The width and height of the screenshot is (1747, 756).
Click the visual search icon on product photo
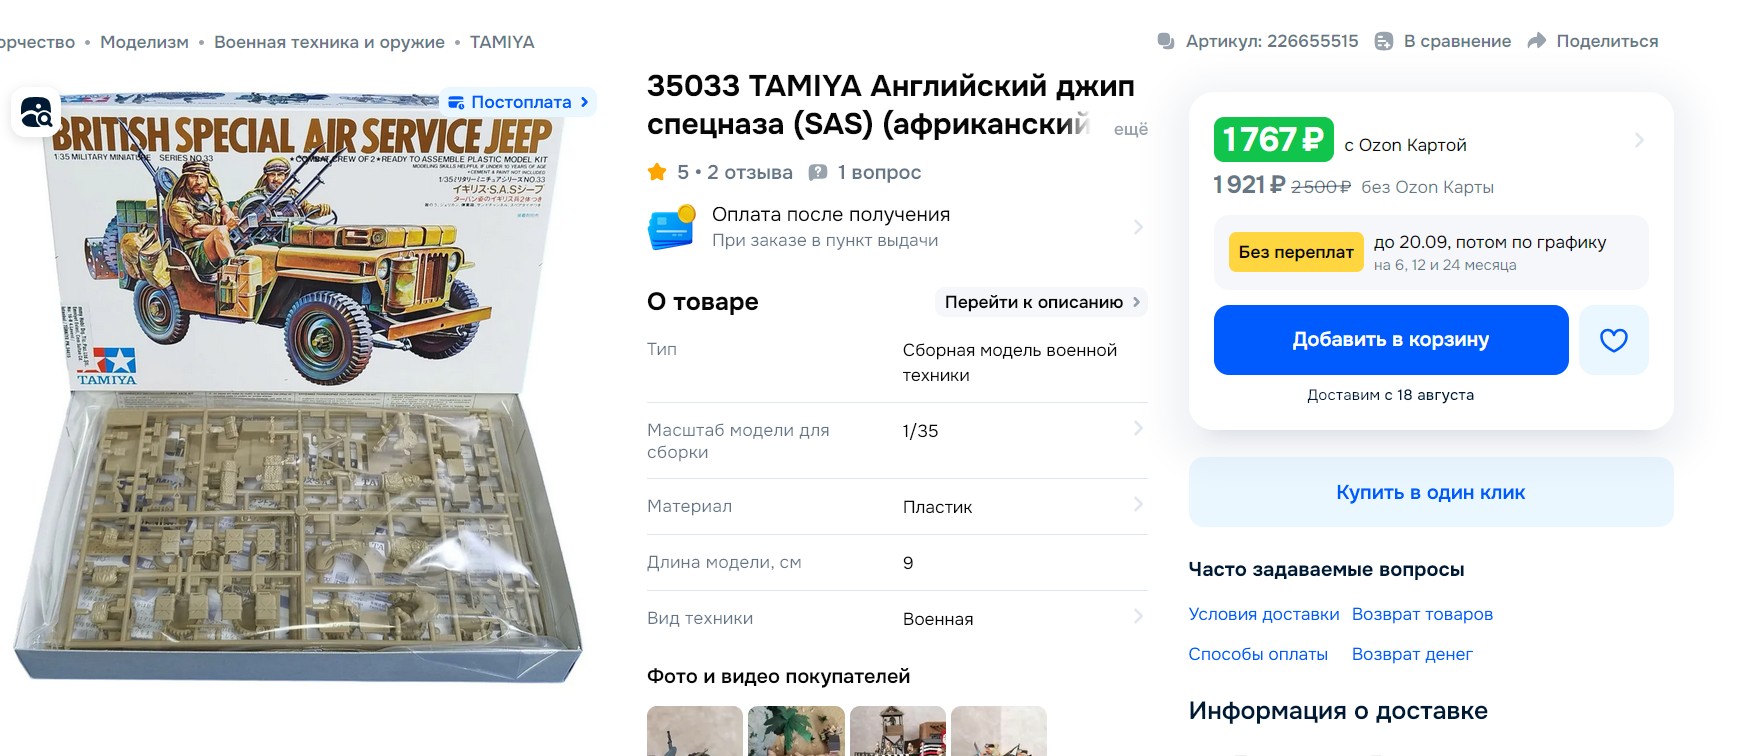[x=36, y=113]
